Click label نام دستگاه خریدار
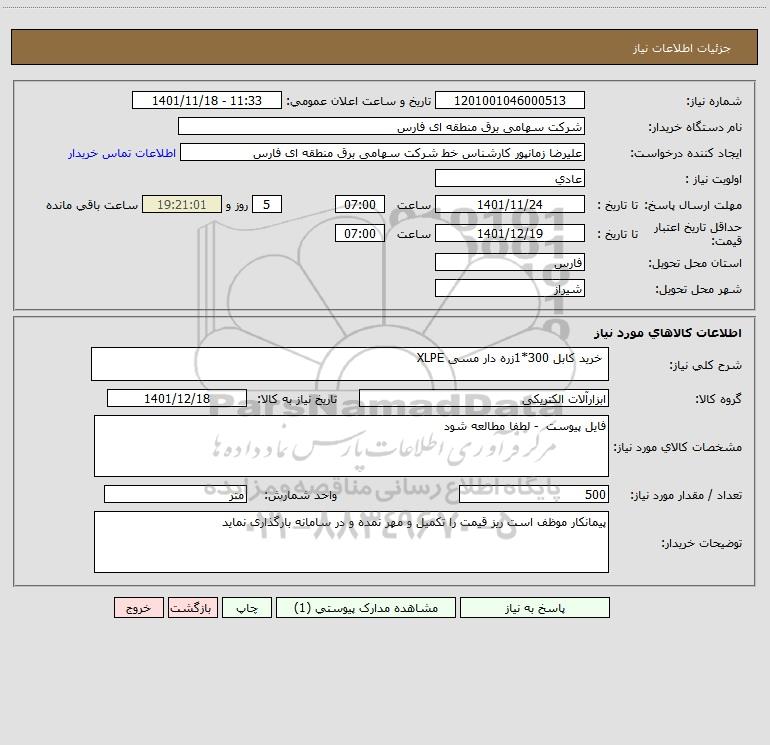The image size is (770, 745). point(695,128)
